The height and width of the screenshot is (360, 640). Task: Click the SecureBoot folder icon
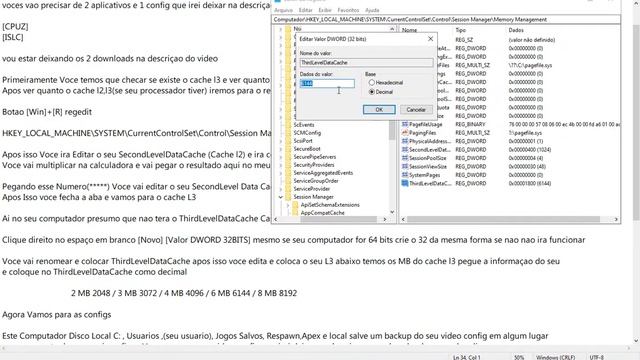click(x=288, y=149)
